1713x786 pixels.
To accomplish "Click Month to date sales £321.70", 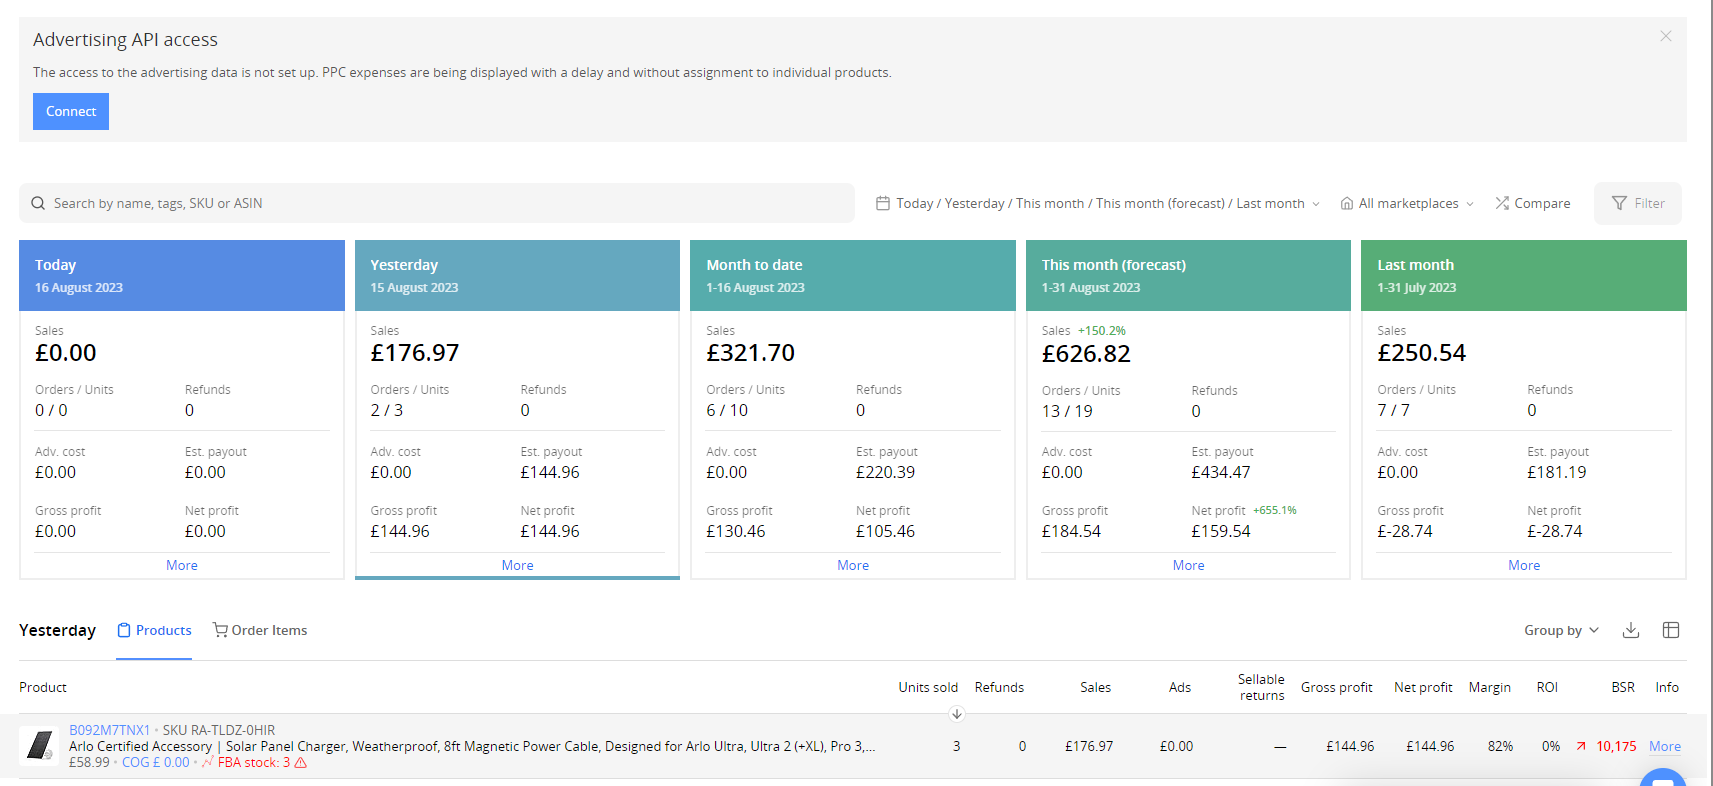I will coord(750,353).
